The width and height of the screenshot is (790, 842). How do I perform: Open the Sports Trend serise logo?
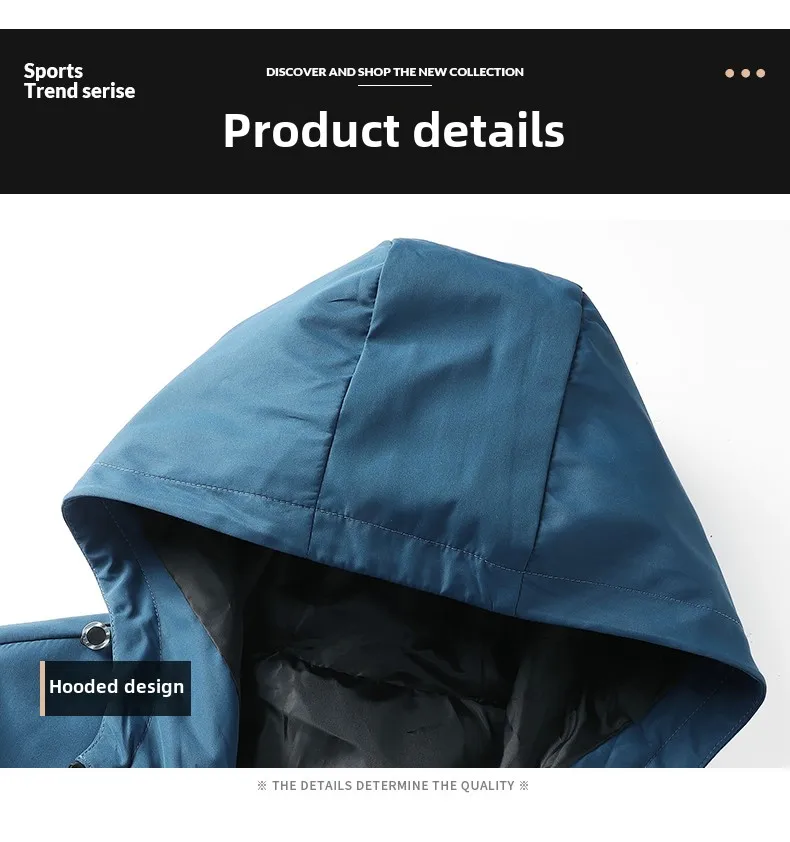point(79,81)
